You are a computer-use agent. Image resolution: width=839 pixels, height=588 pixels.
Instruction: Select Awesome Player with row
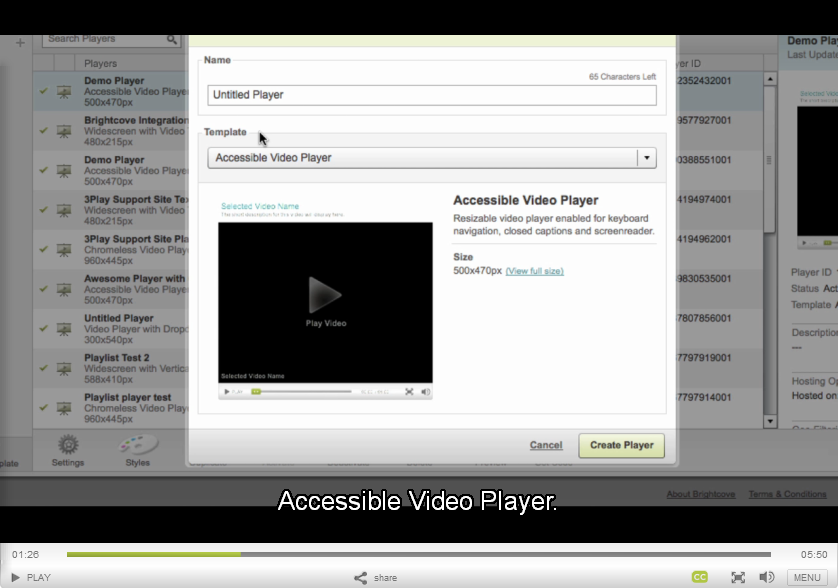[111, 289]
